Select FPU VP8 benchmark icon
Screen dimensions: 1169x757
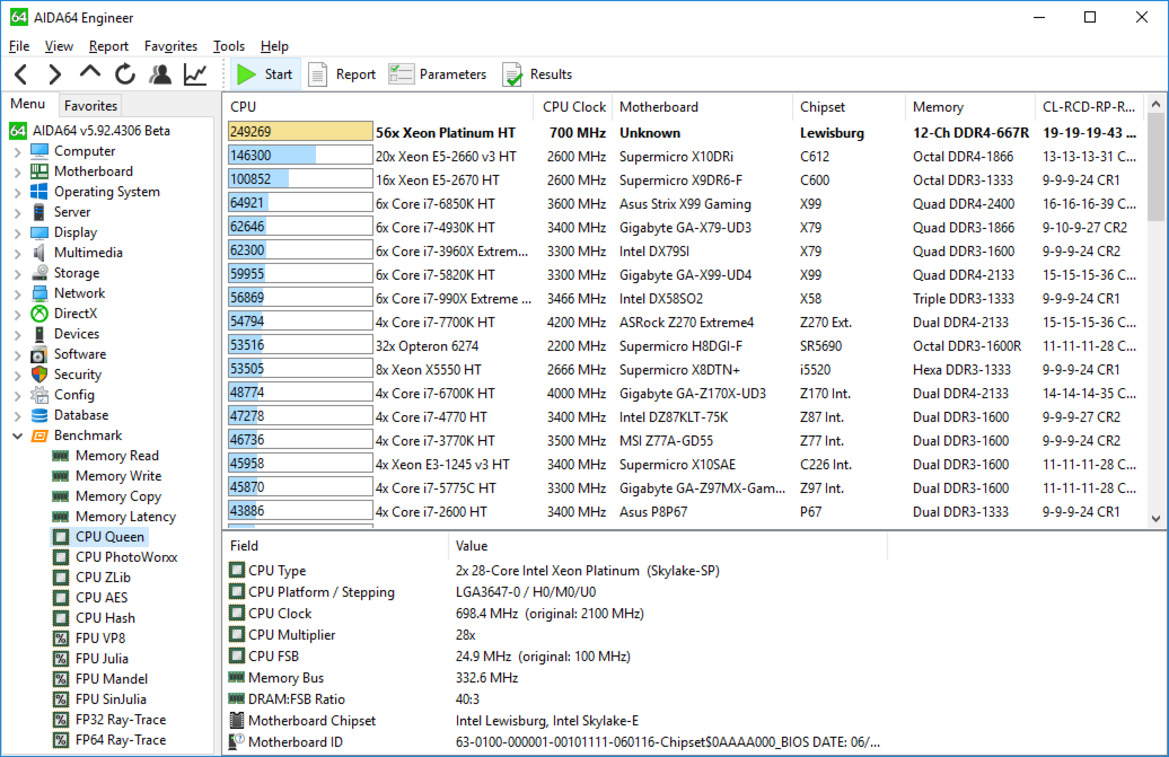[61, 638]
